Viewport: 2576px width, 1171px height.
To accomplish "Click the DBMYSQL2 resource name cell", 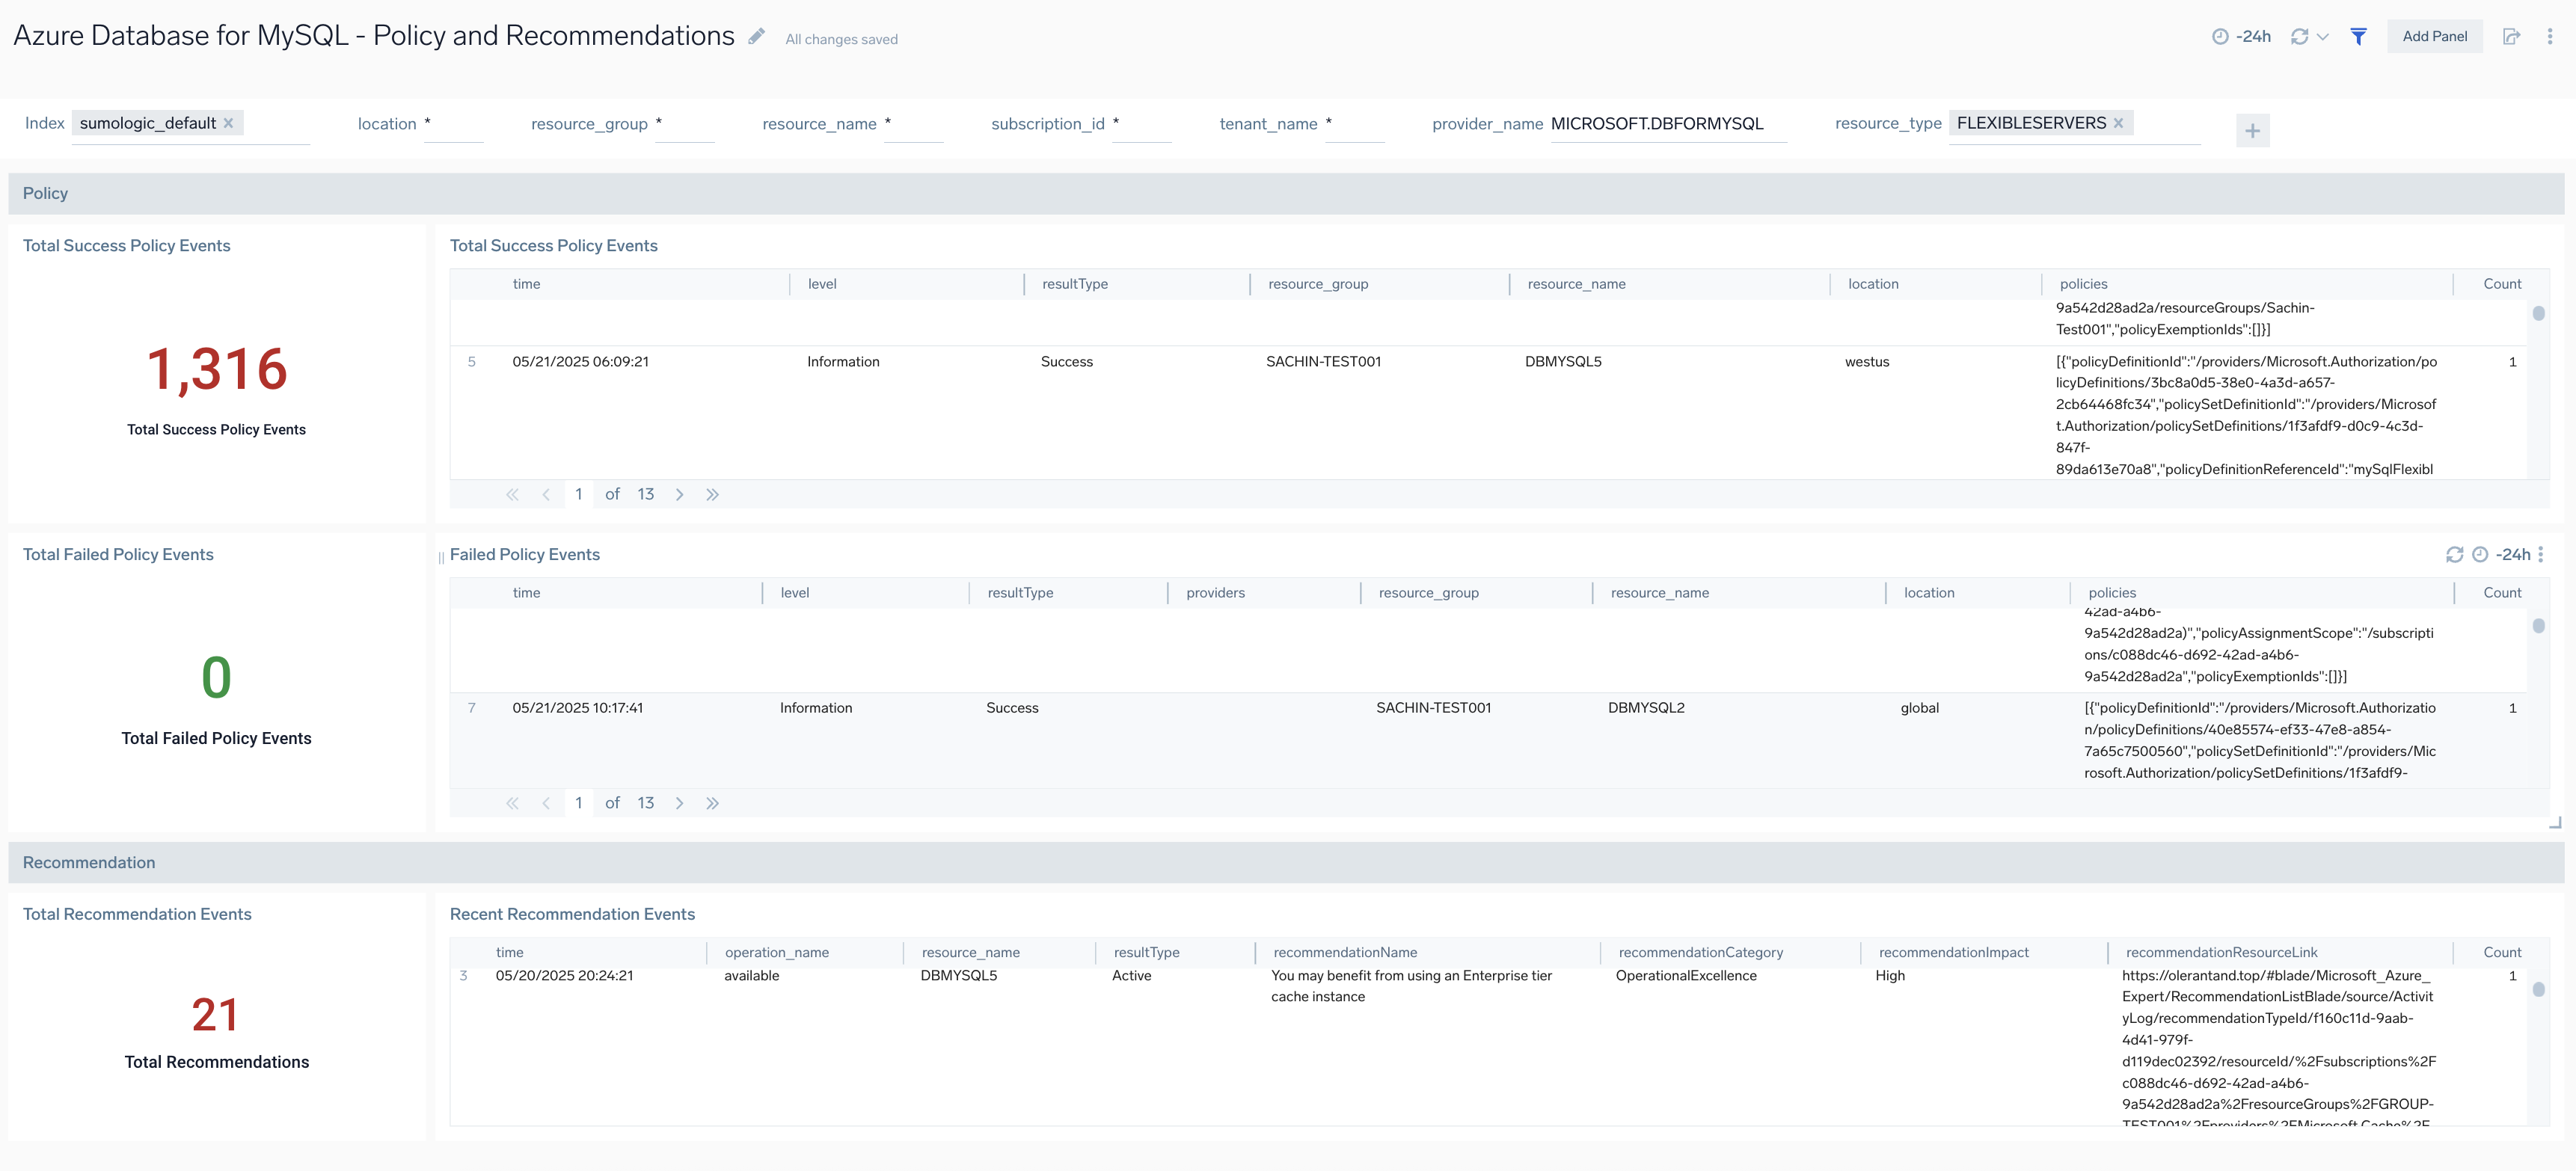I will tap(1646, 708).
